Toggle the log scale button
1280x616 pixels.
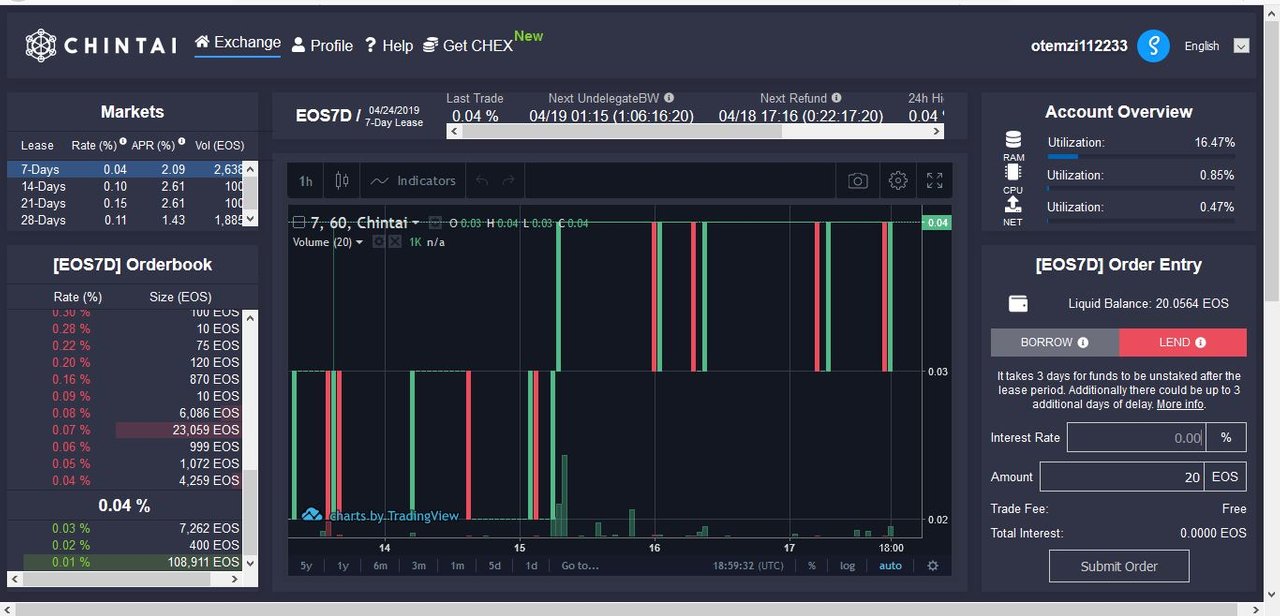pos(847,566)
